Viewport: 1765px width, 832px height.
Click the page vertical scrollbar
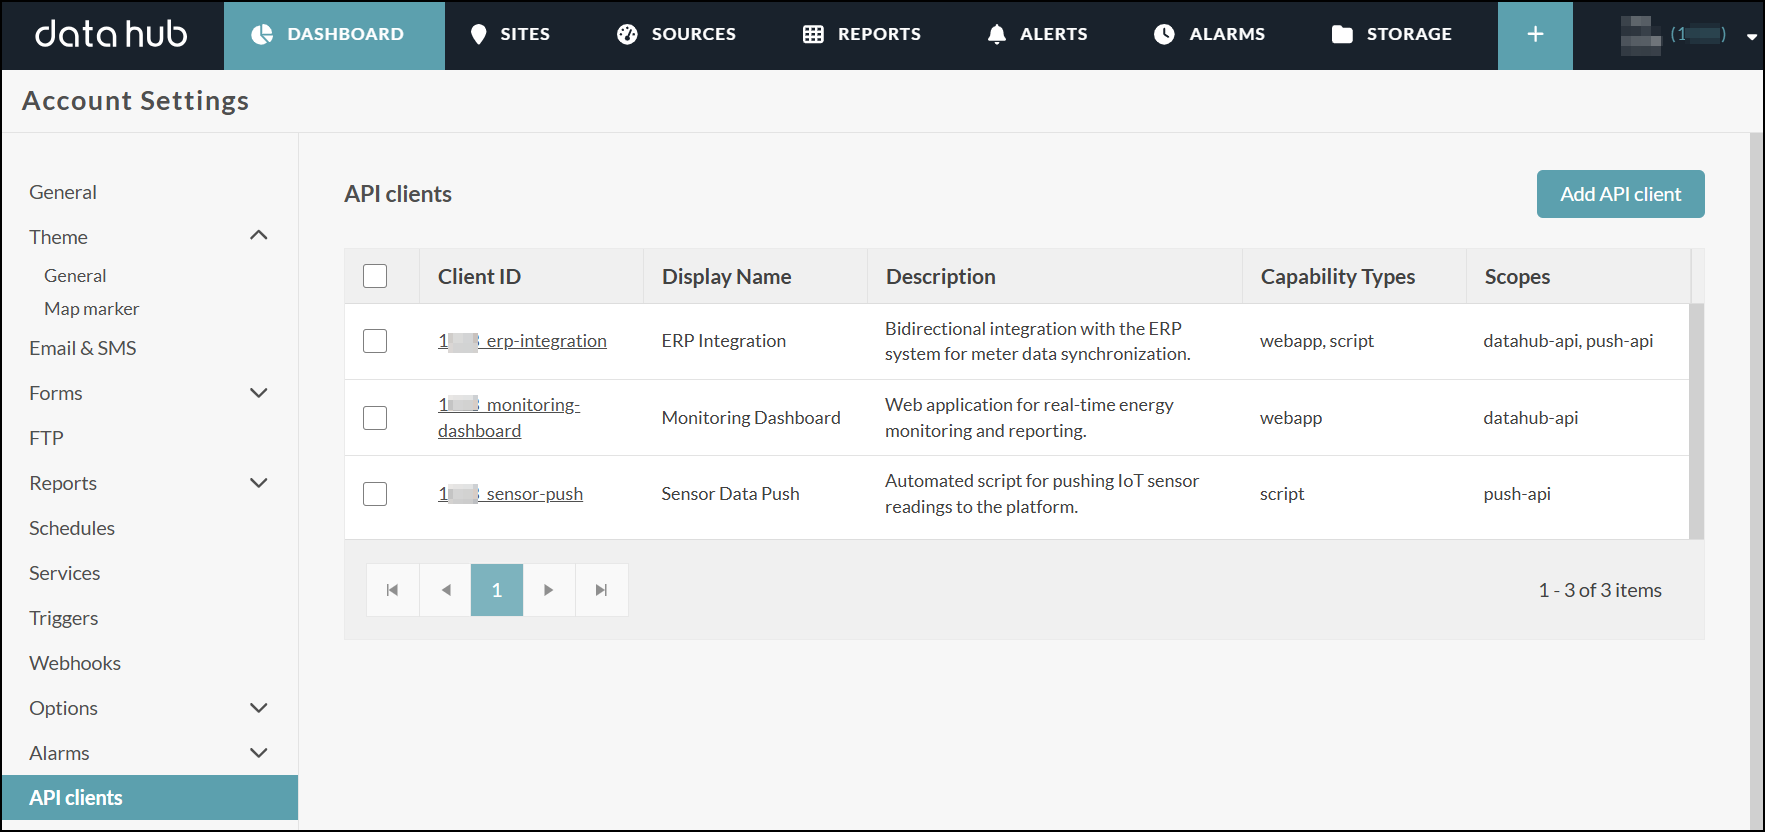click(x=1756, y=480)
